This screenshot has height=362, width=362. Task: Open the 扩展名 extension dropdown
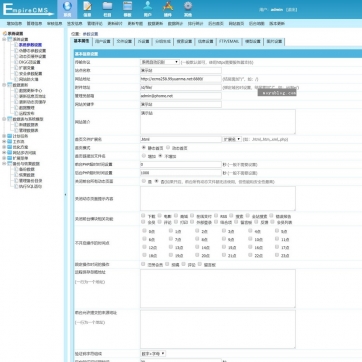pos(232,139)
